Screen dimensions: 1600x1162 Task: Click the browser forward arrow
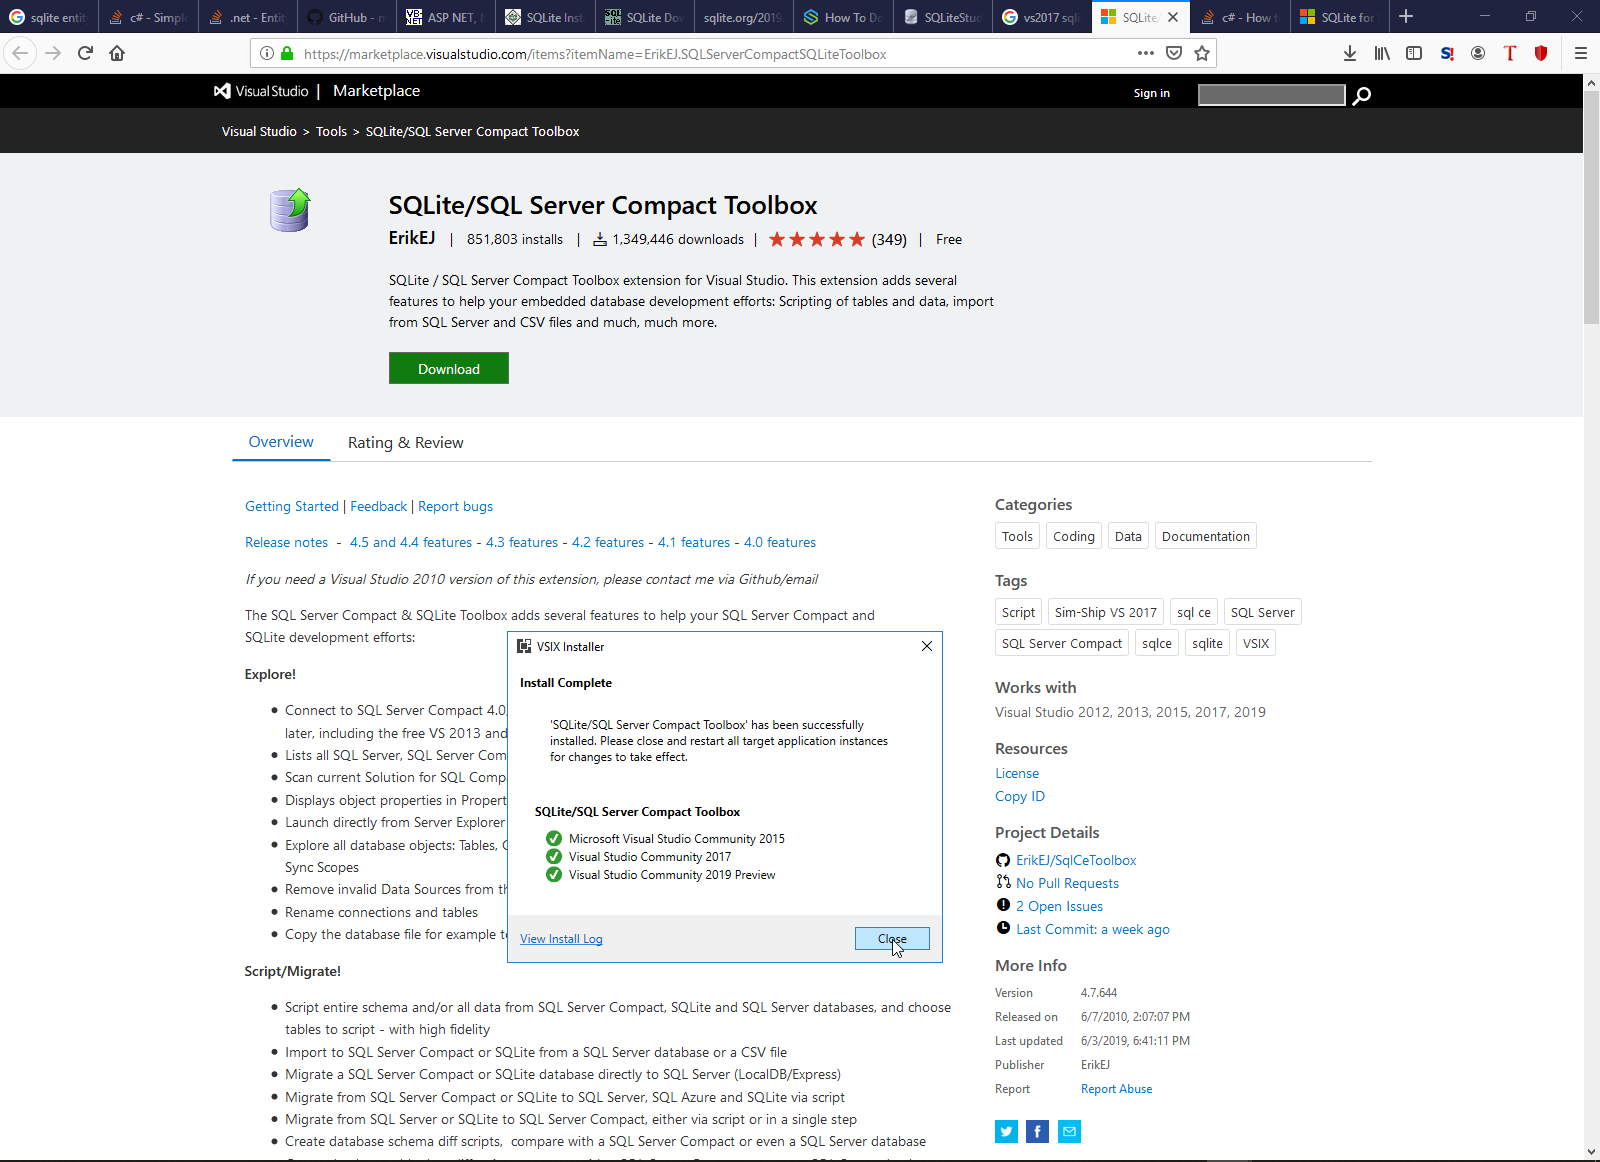[x=54, y=53]
